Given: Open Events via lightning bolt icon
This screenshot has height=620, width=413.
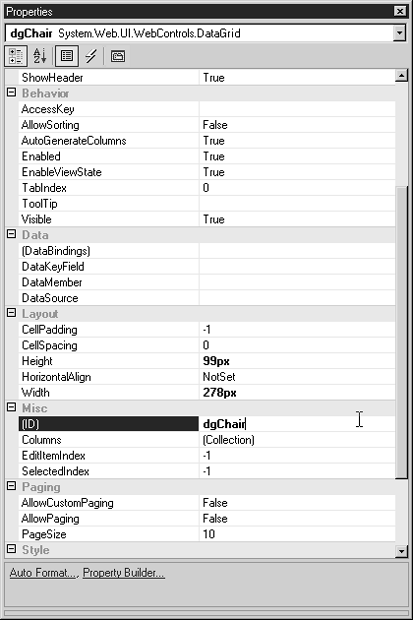Looking at the screenshot, I should coord(91,56).
